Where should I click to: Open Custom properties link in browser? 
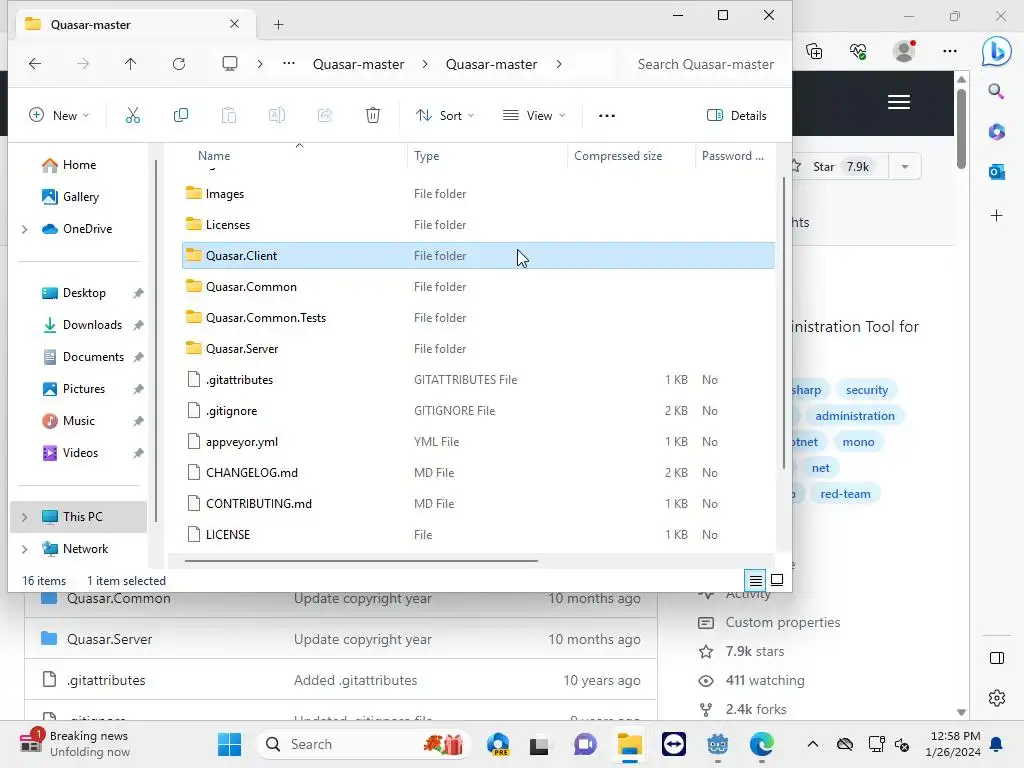click(782, 622)
